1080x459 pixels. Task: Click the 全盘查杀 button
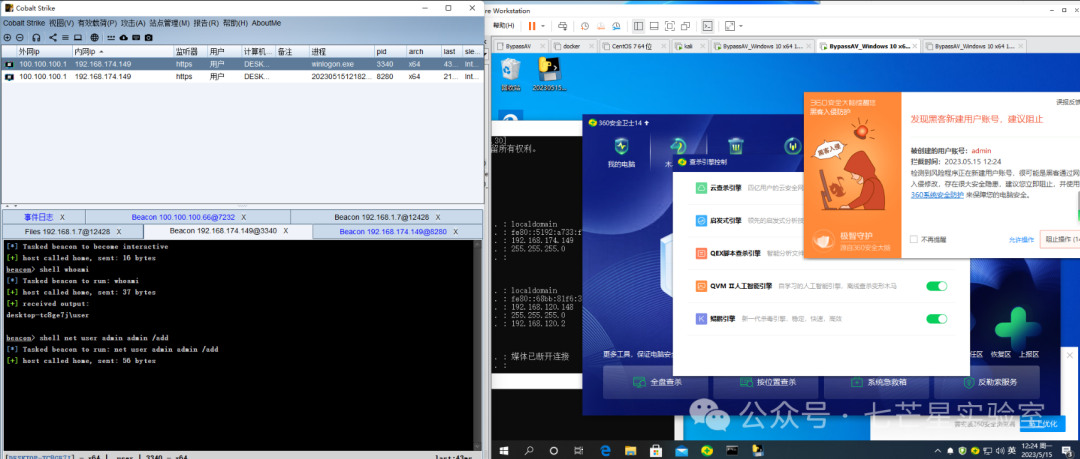pyautogui.click(x=656, y=382)
